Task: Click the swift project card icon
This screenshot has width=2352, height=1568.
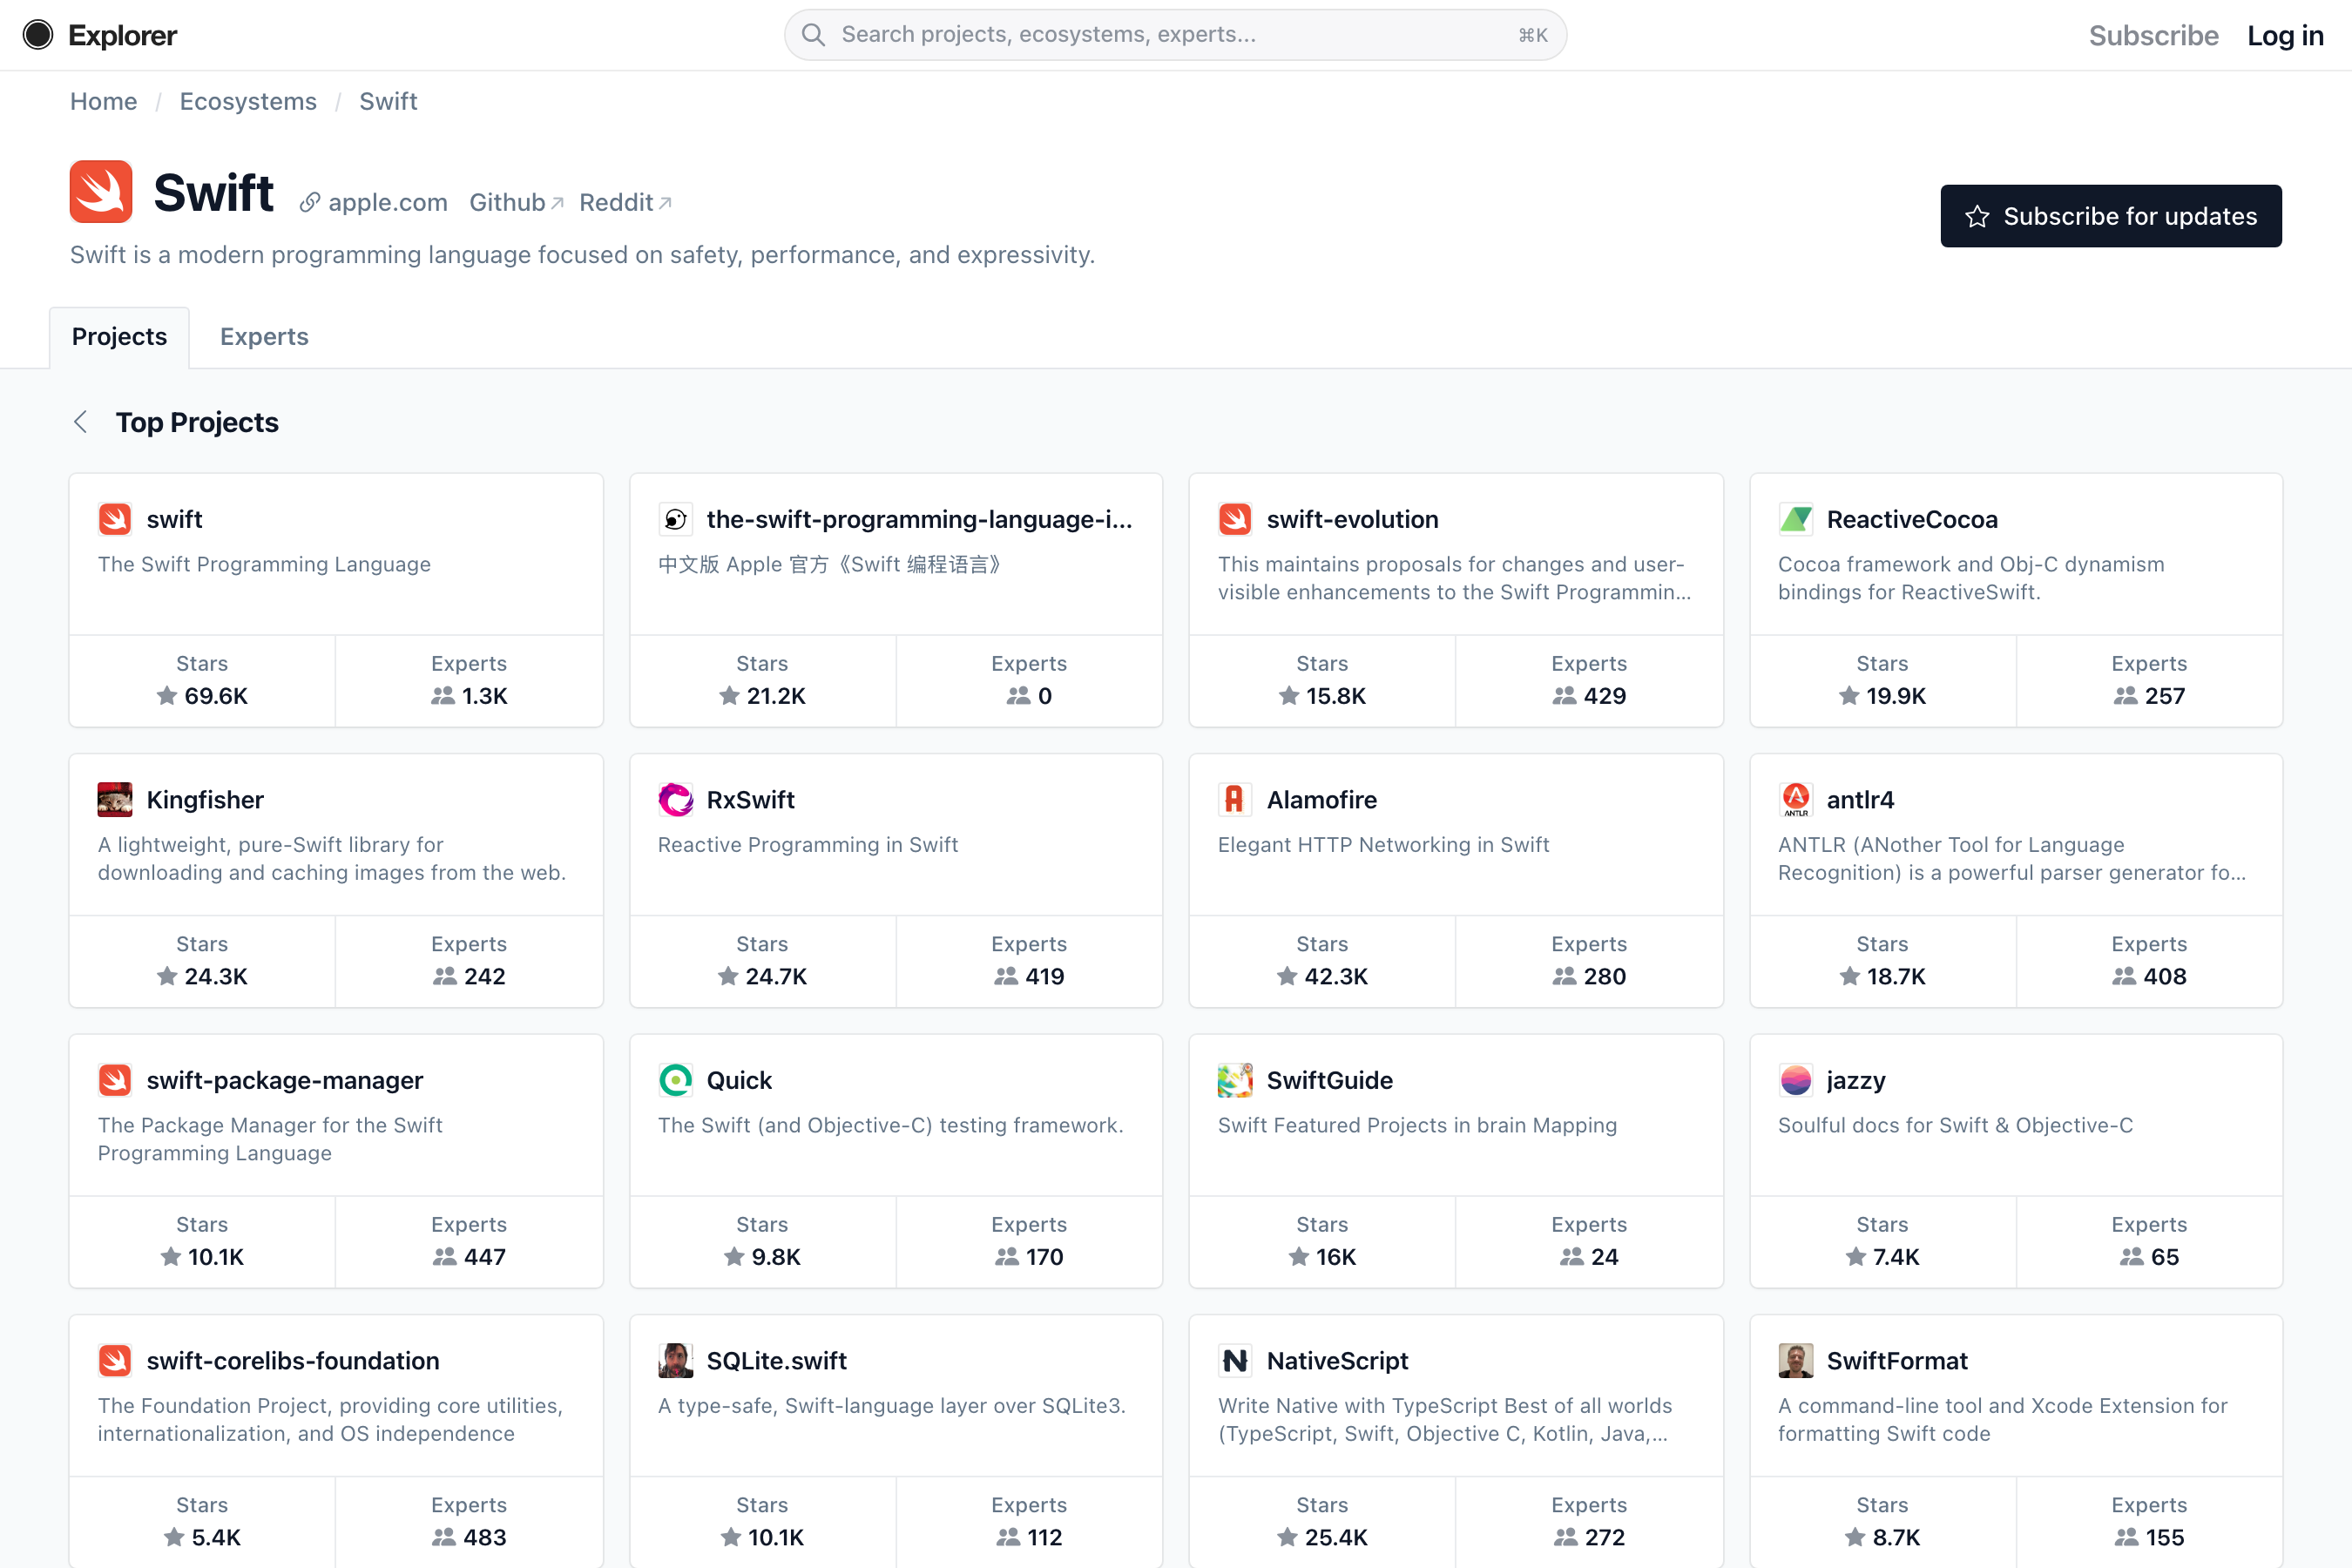Action: click(116, 519)
